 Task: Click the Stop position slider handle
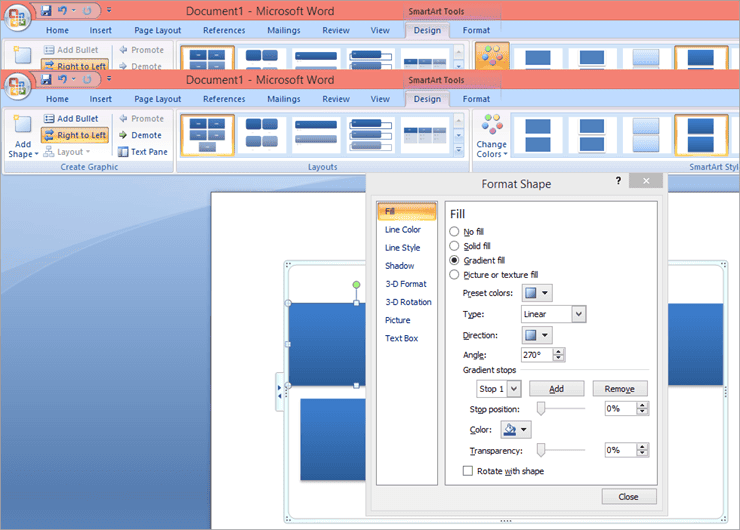click(x=541, y=409)
